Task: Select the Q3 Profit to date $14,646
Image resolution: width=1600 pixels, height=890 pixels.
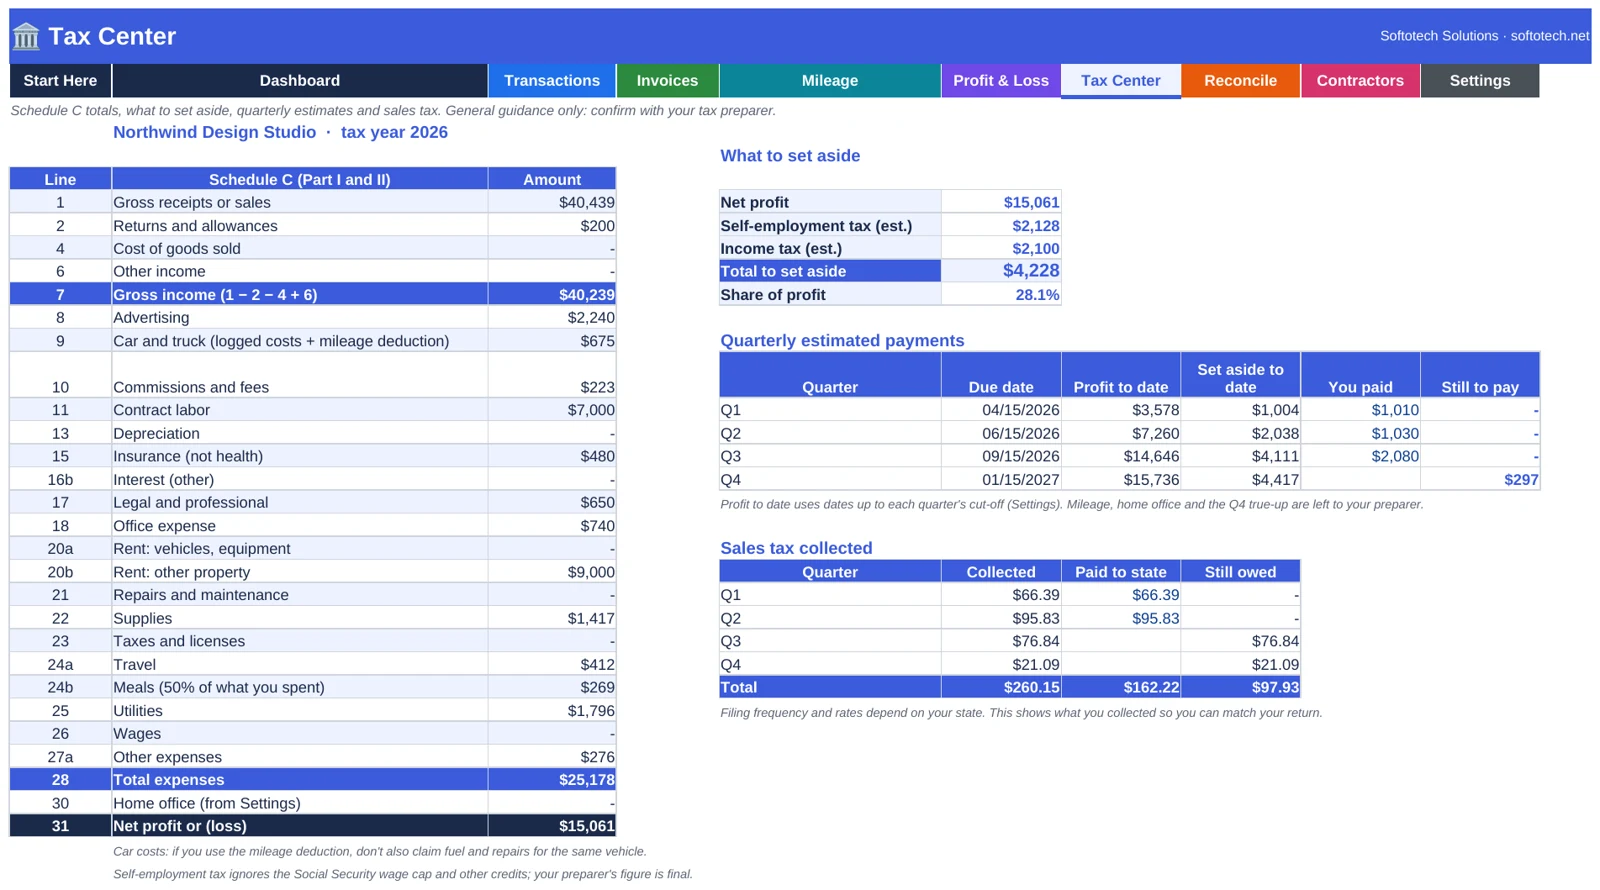Action: 1121,456
